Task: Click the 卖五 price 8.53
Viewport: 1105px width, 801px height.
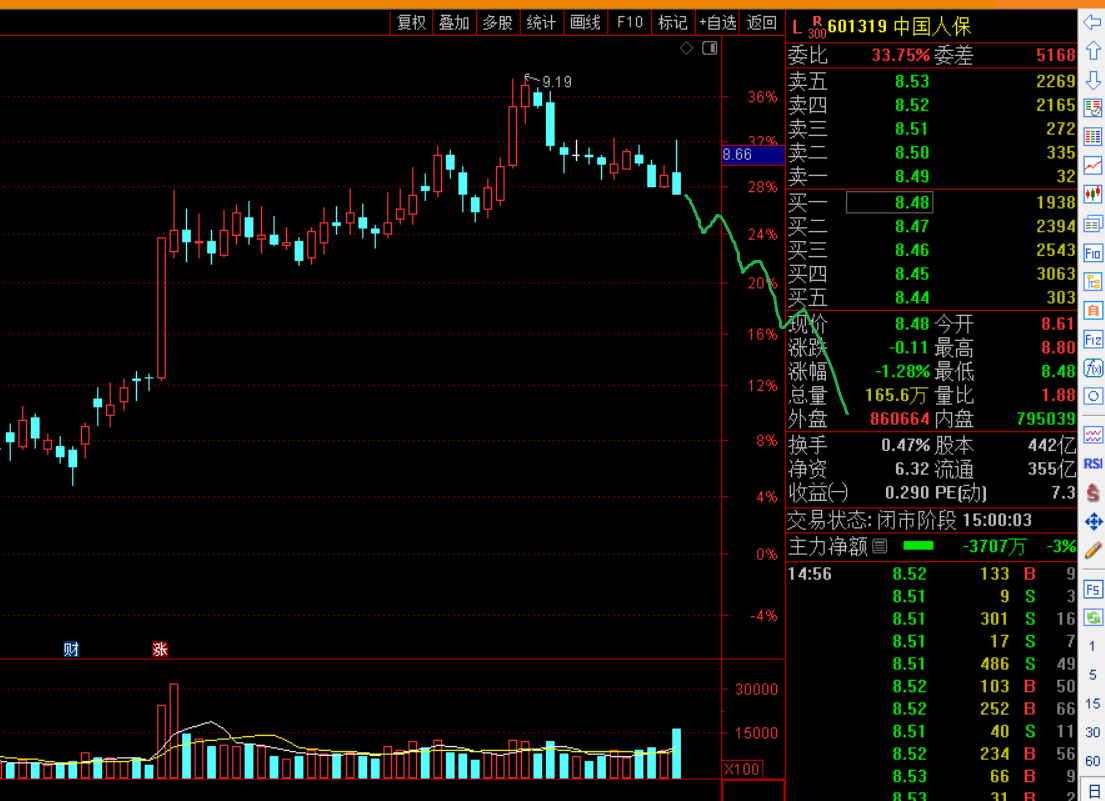Action: (x=912, y=82)
